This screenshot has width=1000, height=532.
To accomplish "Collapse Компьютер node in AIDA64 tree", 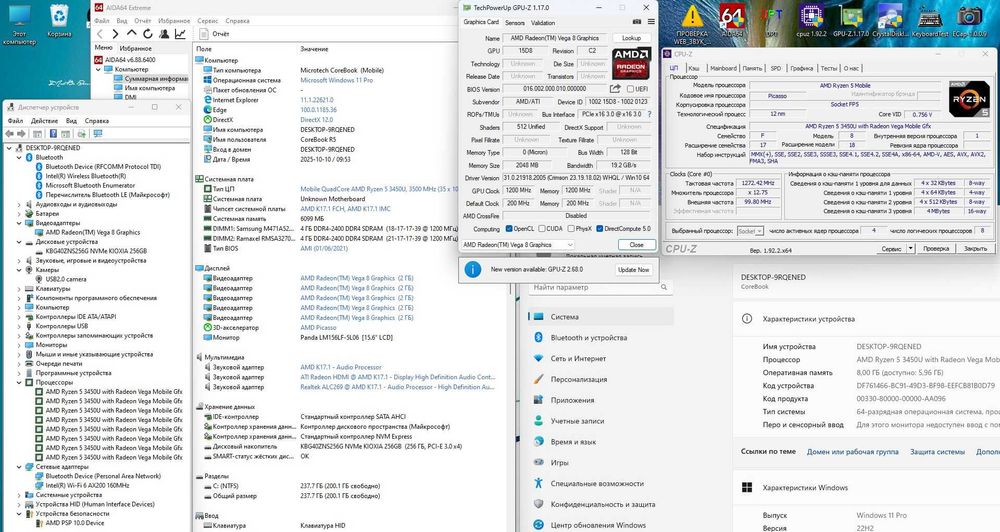I will (98, 70).
